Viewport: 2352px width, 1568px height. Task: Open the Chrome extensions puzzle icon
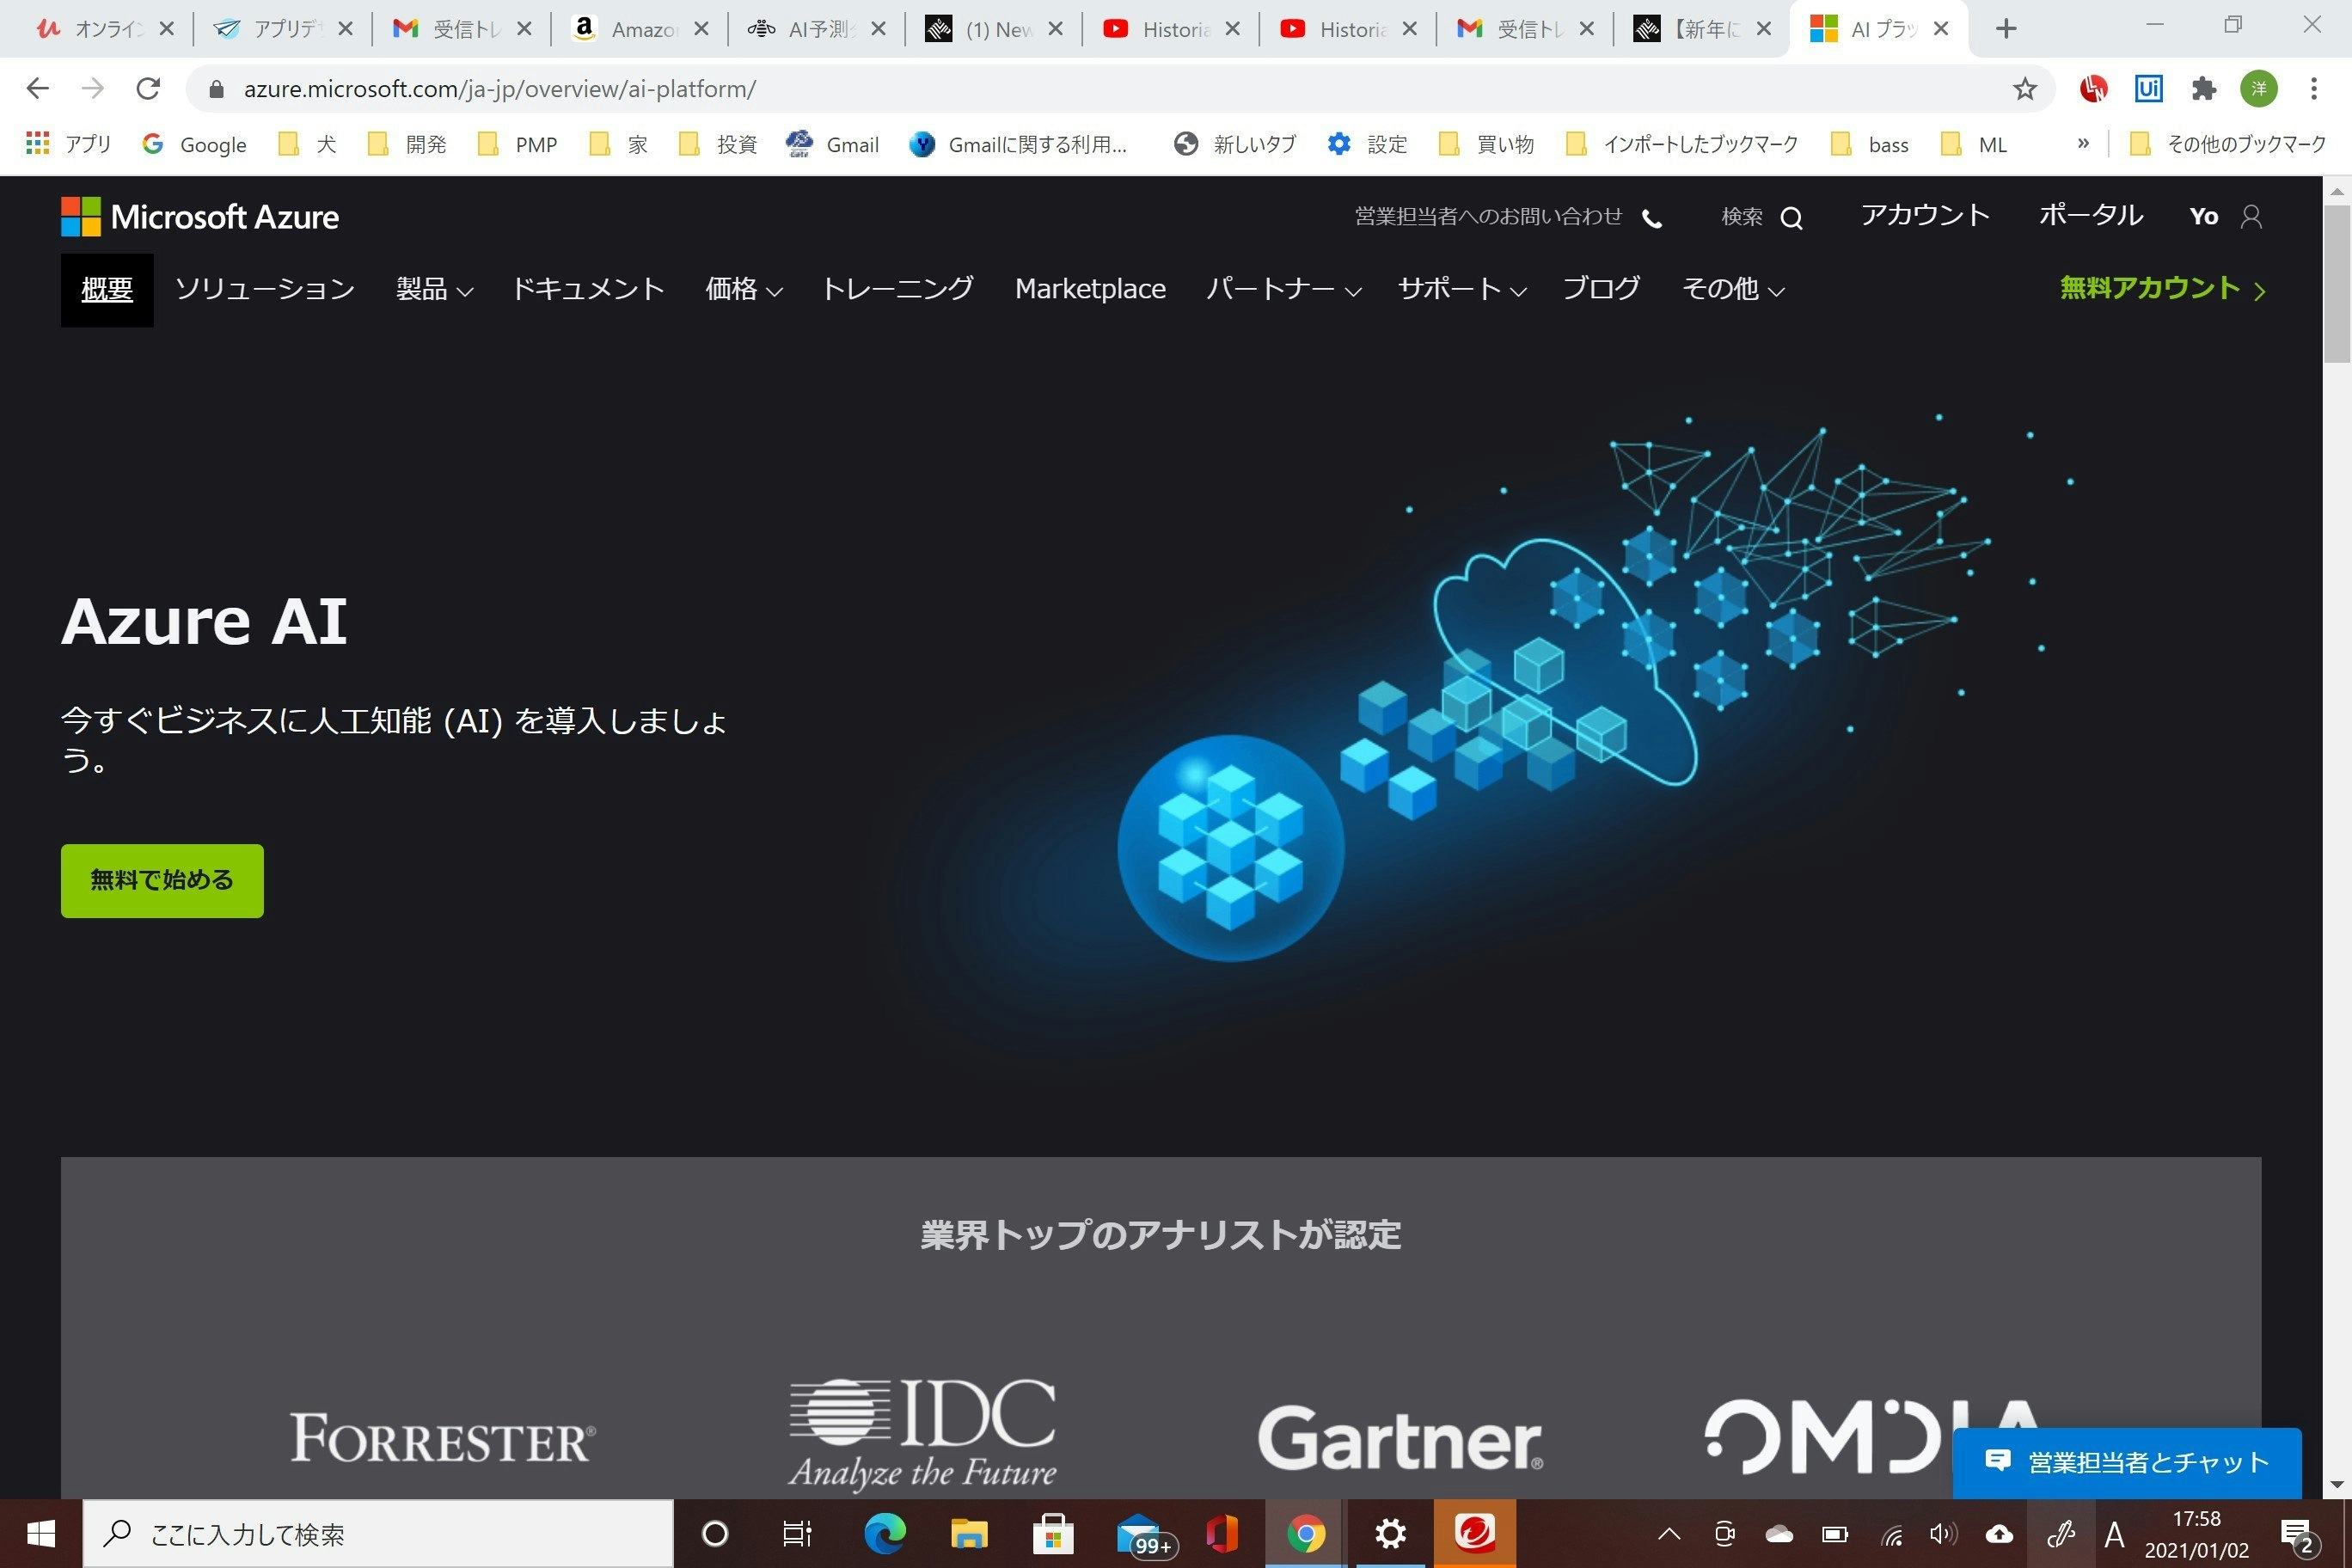2203,88
